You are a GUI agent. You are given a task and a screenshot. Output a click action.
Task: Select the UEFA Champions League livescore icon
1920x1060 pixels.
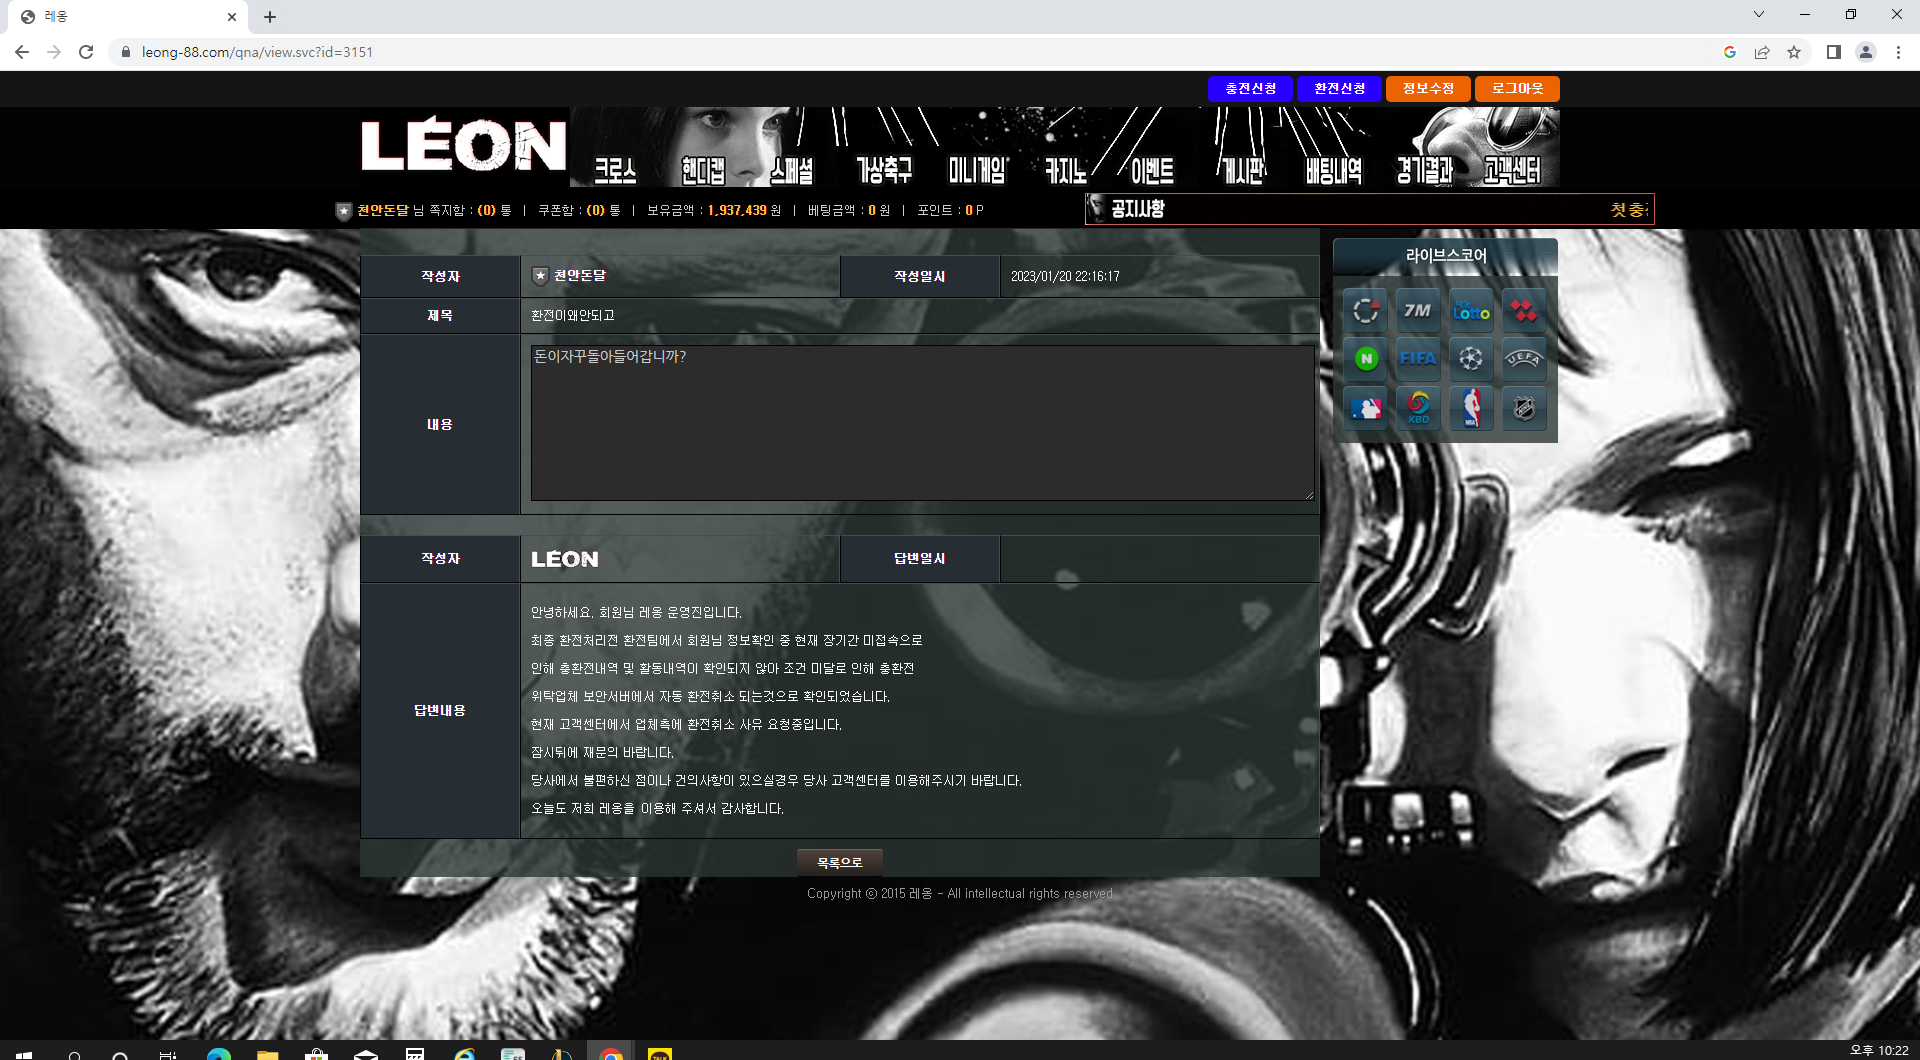(1470, 358)
